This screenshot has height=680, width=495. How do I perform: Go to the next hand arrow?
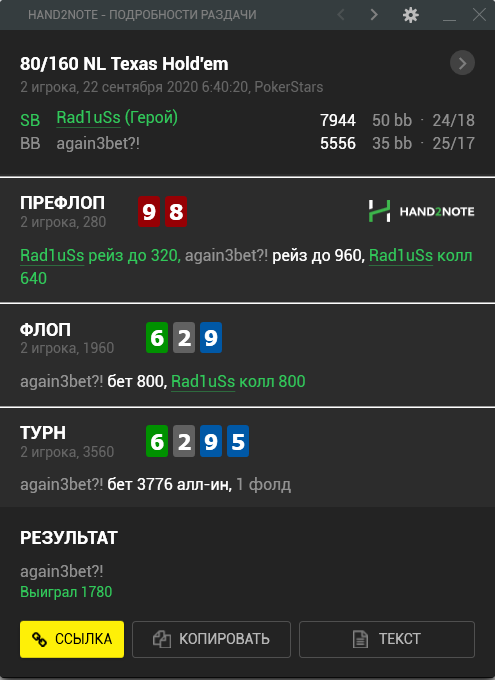point(374,15)
